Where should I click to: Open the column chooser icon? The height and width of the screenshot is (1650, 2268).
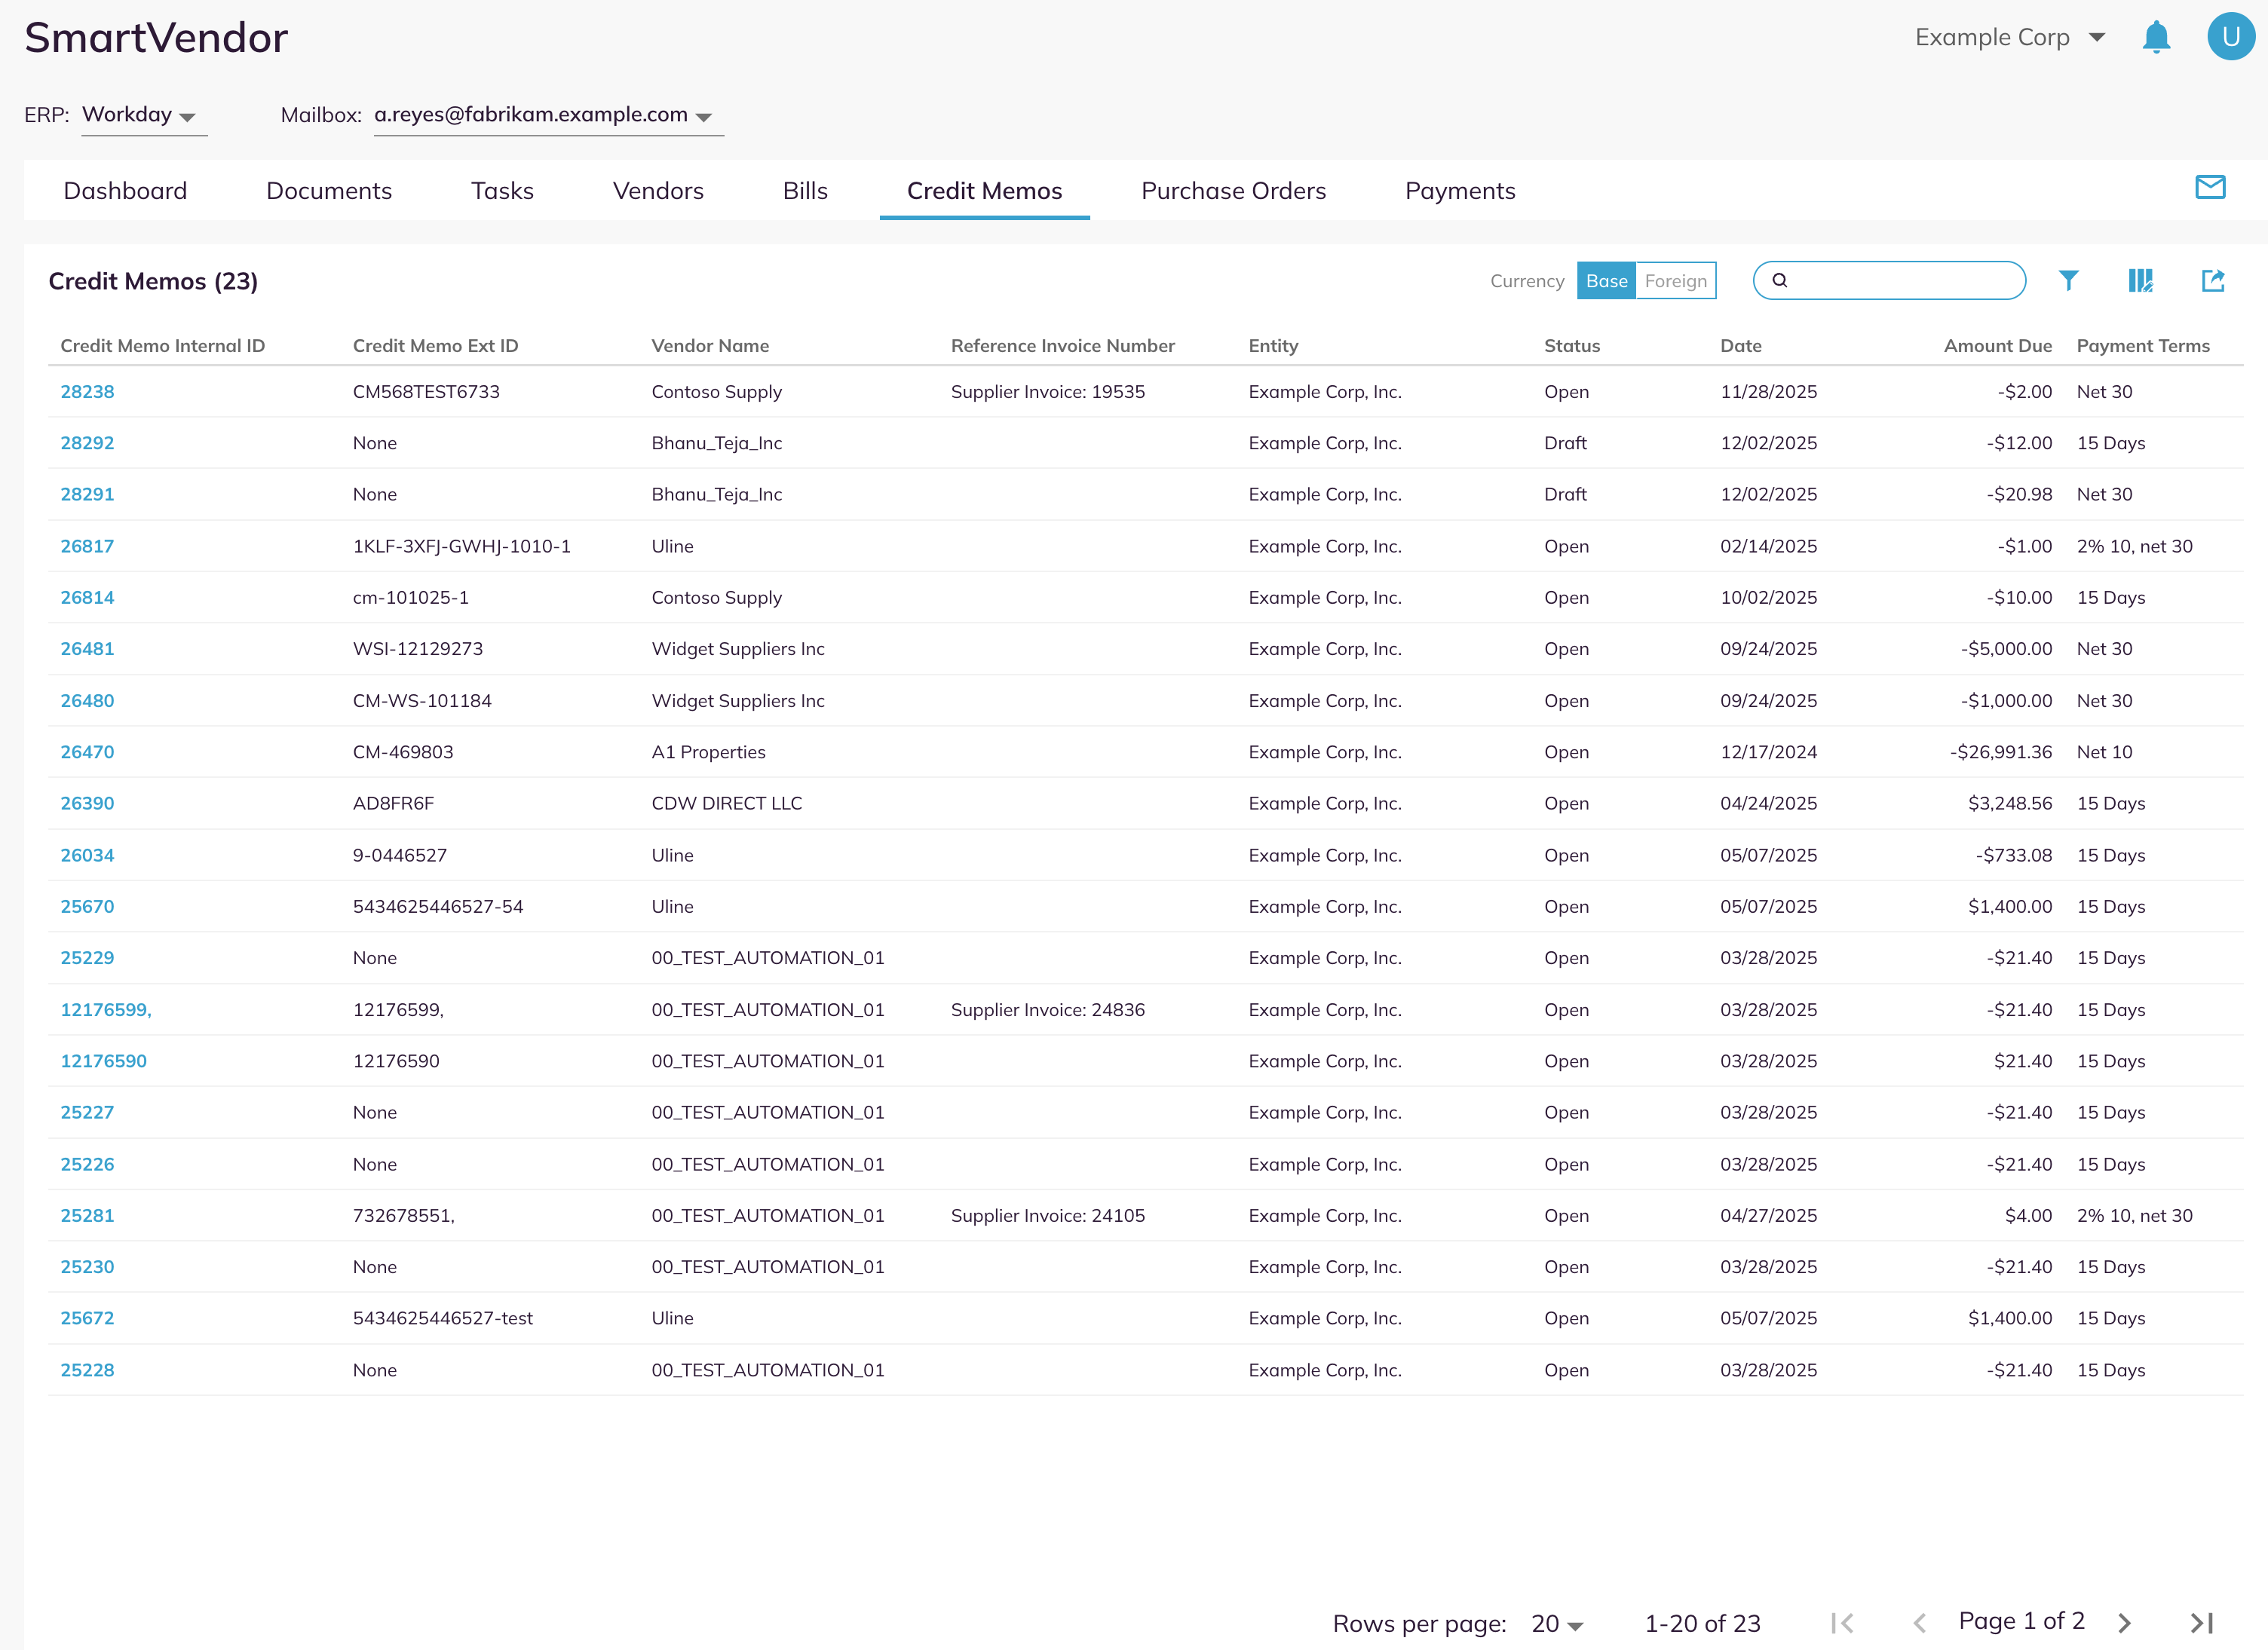pos(2141,281)
